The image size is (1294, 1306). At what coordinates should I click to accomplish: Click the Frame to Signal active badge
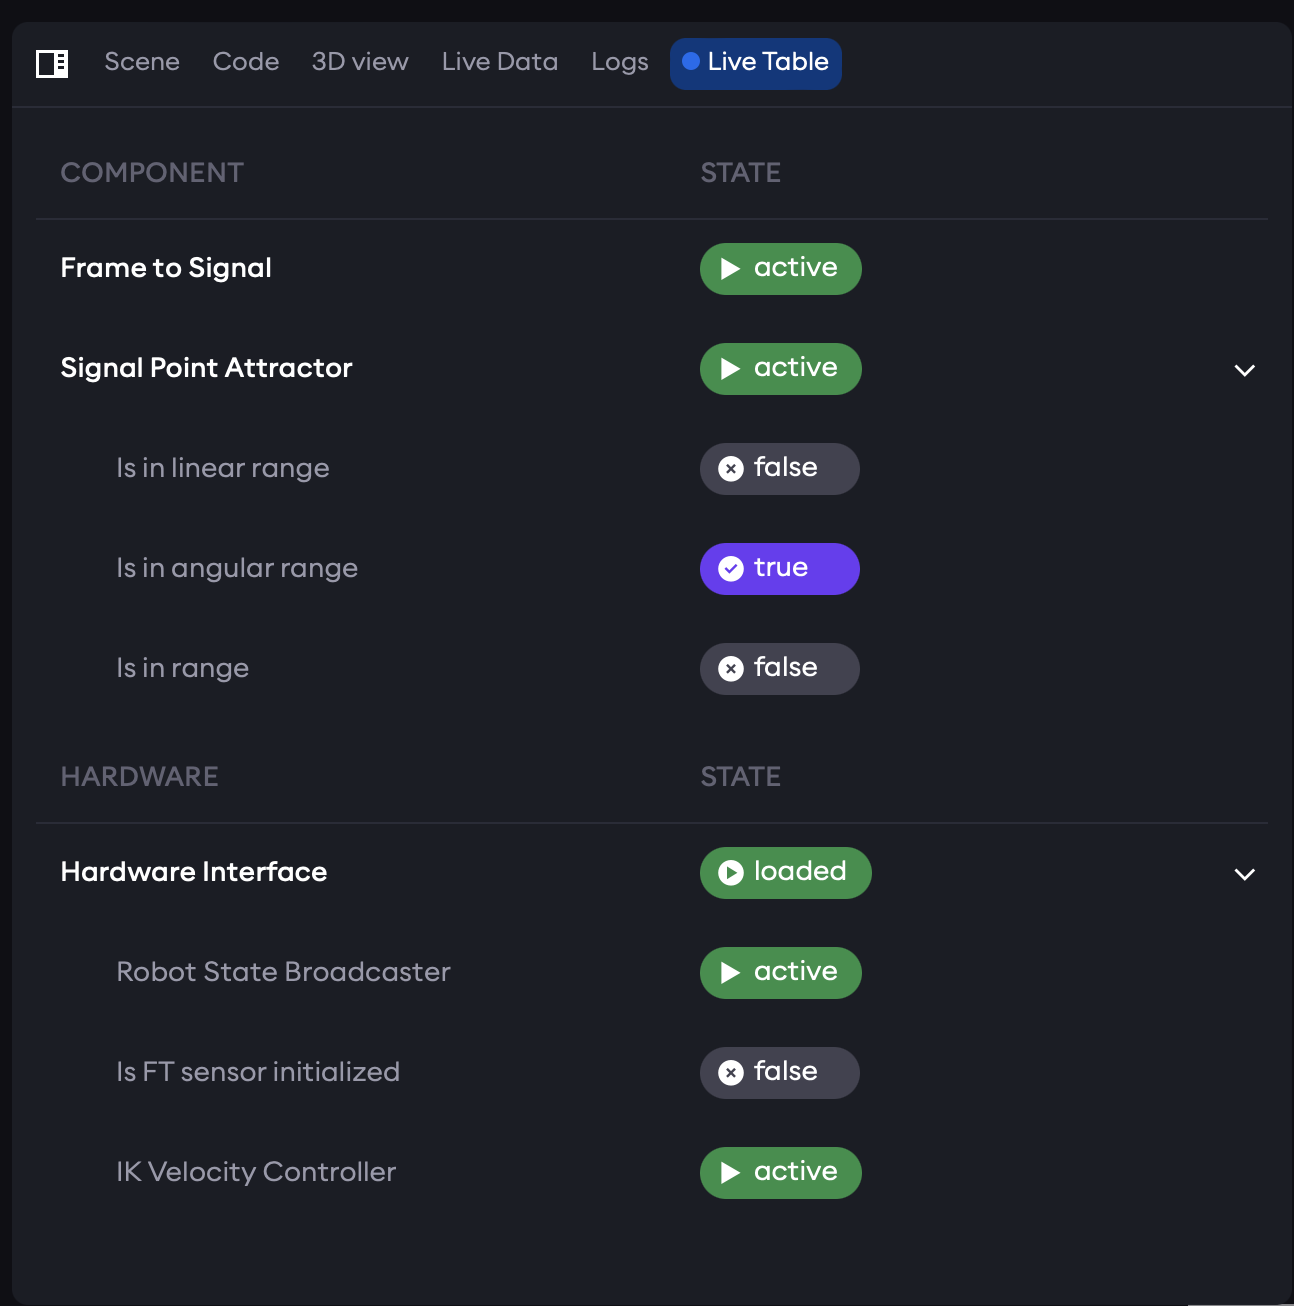tap(780, 269)
